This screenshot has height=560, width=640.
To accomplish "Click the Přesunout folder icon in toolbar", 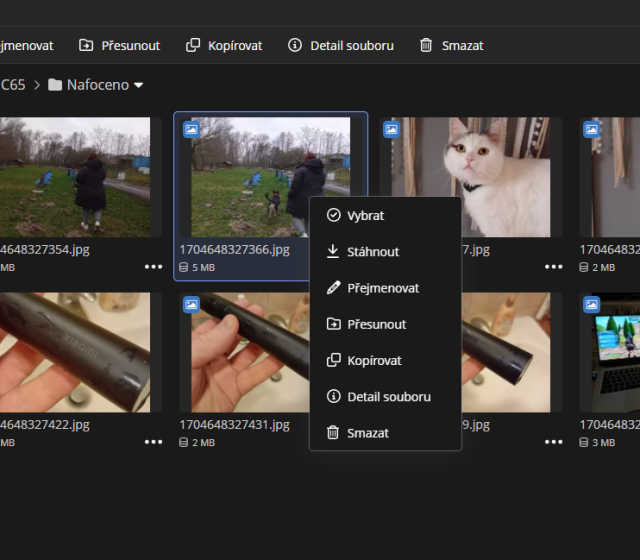I will (x=87, y=46).
